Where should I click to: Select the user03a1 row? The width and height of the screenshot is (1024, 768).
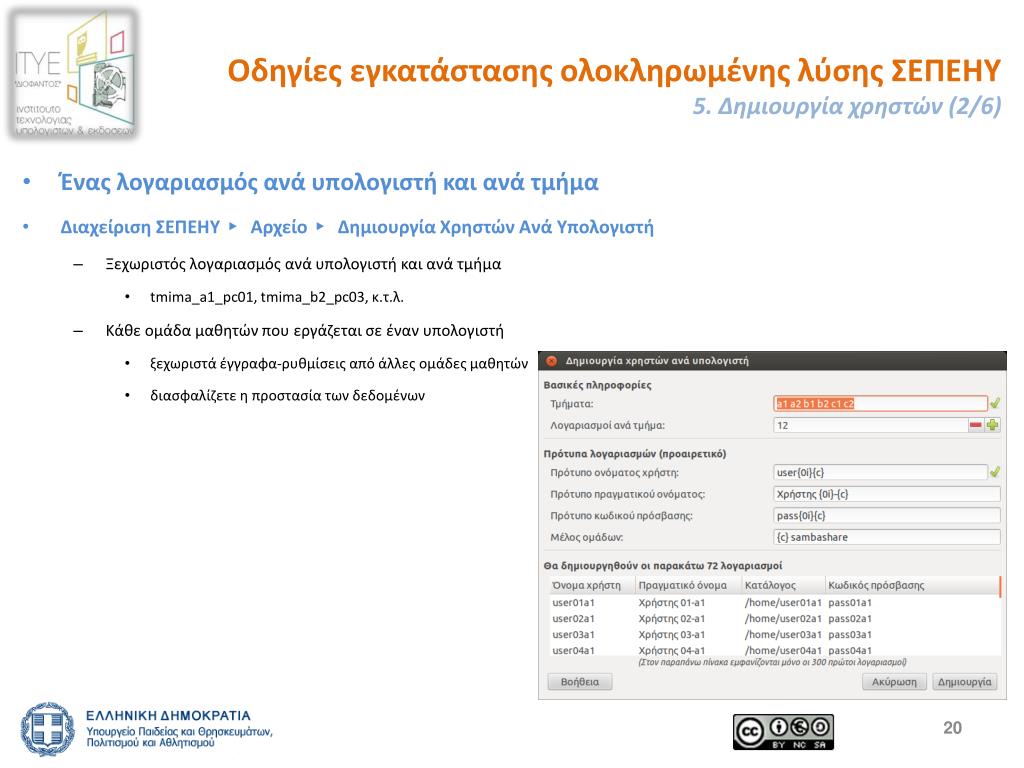point(773,635)
